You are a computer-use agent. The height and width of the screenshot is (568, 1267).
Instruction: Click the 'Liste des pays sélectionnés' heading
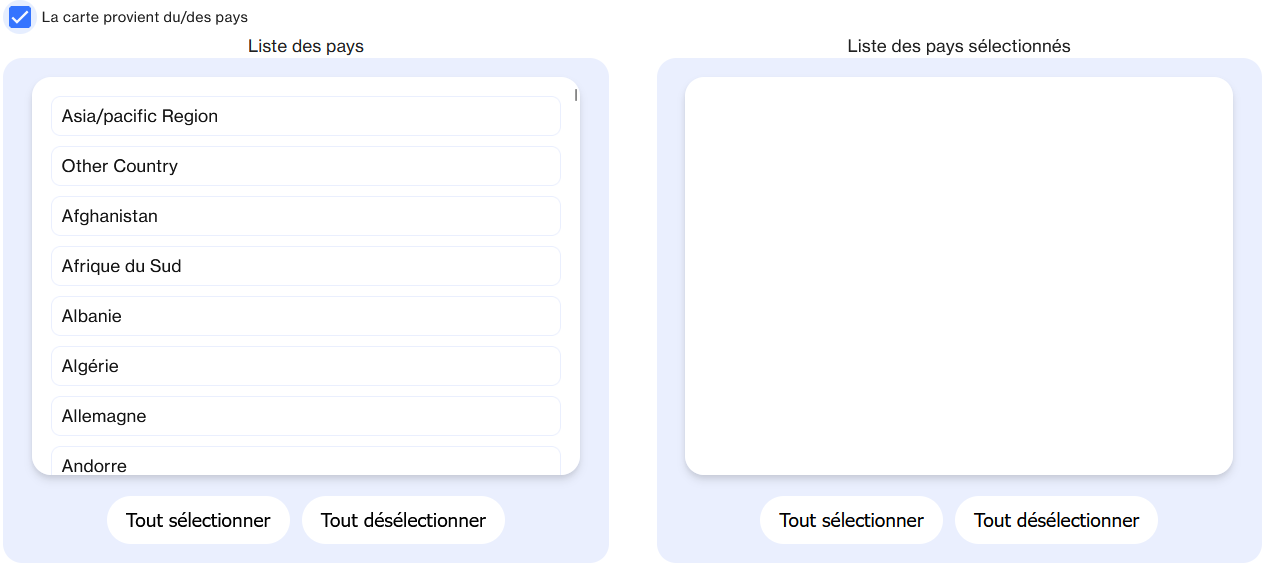point(958,46)
